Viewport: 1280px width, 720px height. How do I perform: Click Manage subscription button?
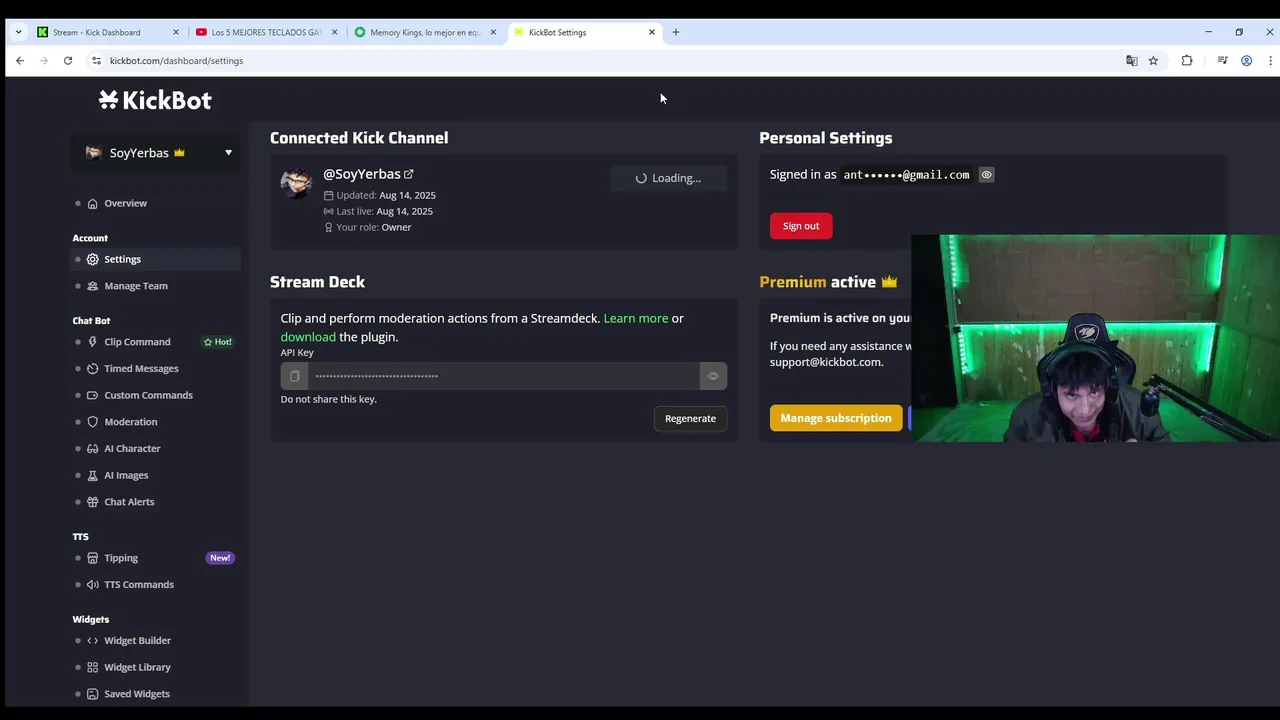pos(836,418)
